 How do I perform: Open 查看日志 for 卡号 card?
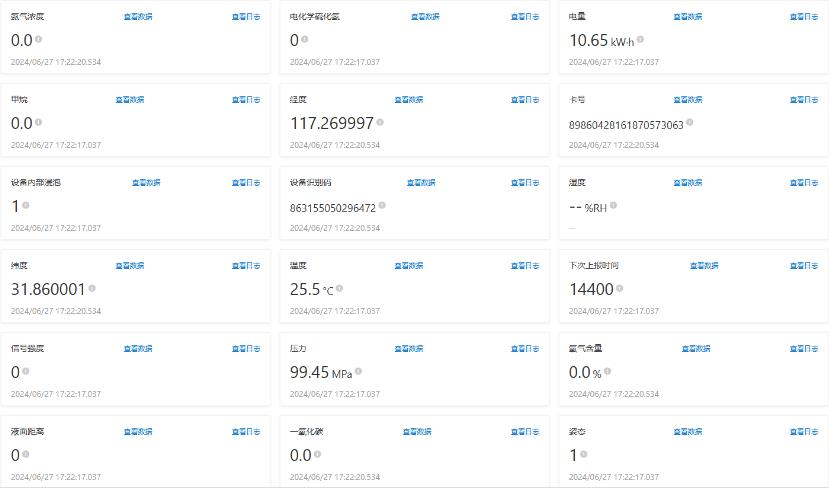click(x=804, y=100)
